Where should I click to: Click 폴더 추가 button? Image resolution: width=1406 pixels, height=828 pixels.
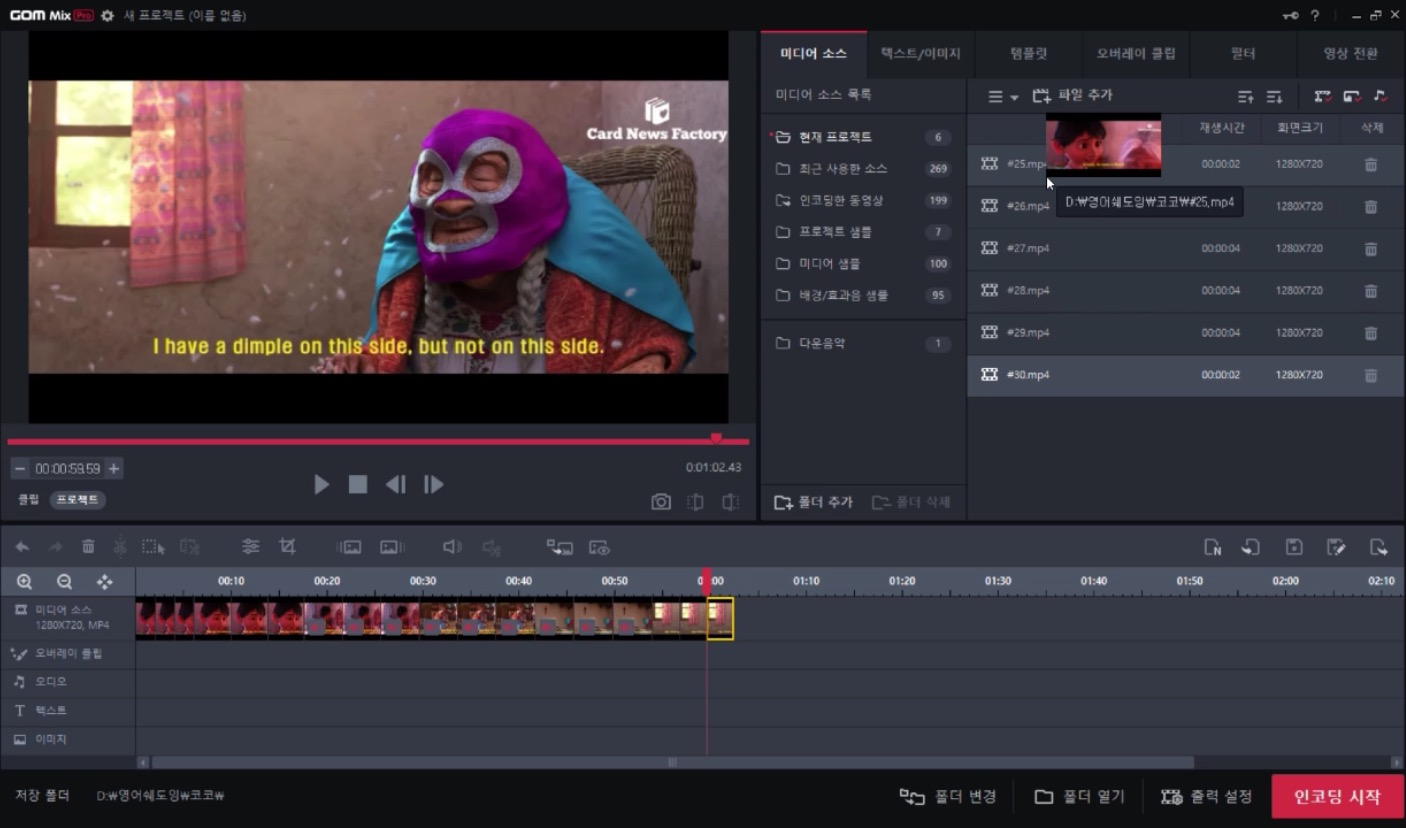pos(813,502)
